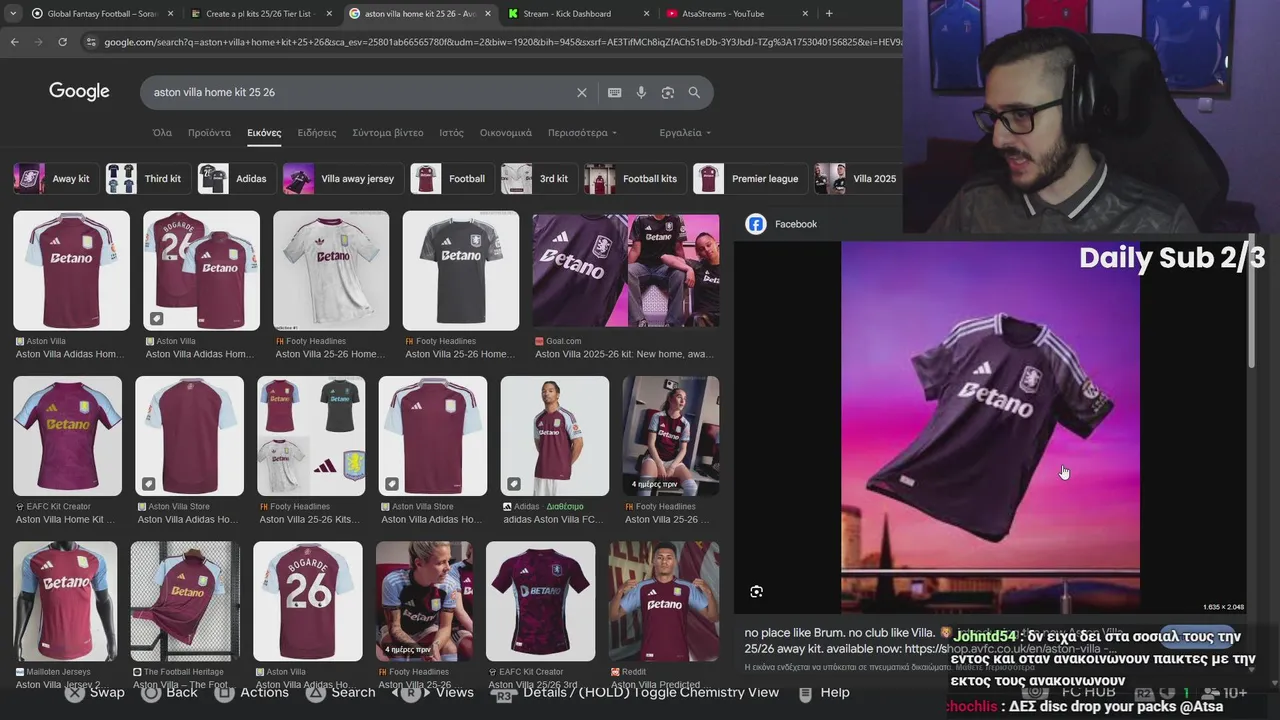The width and height of the screenshot is (1280, 720).
Task: Close the AtsaStreams YouTube tab
Action: pyautogui.click(x=806, y=13)
